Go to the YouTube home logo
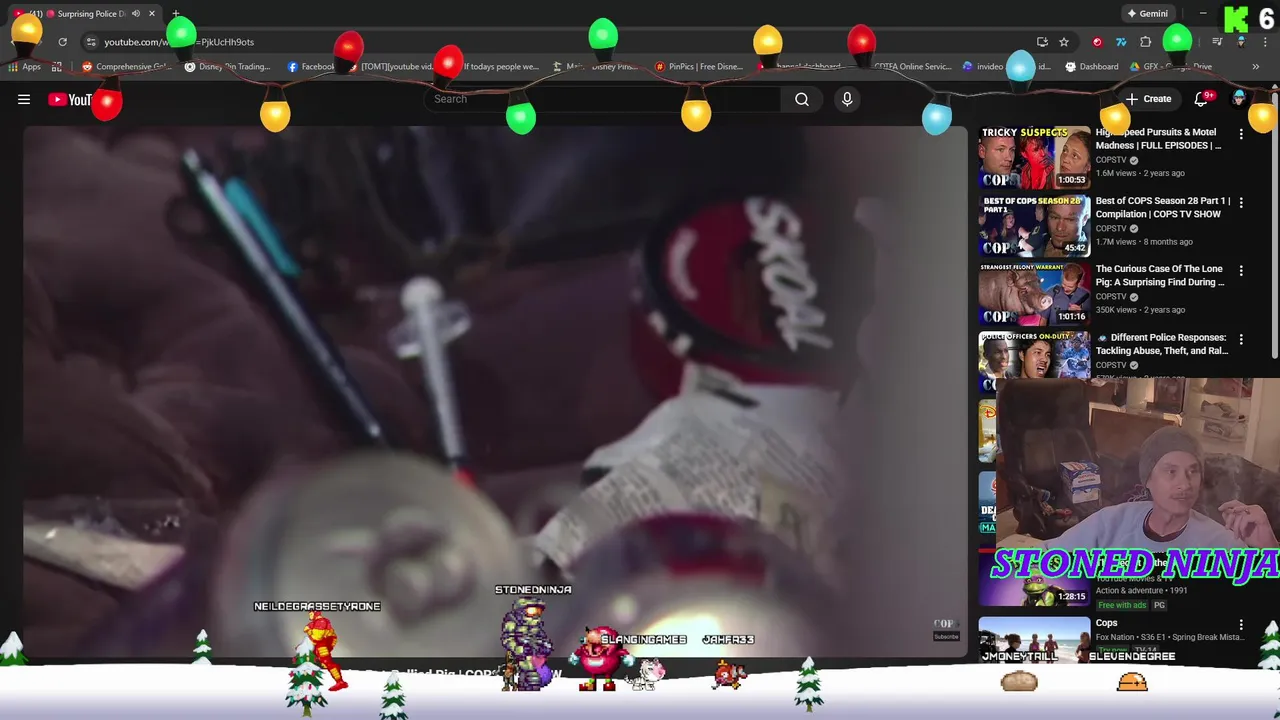The height and width of the screenshot is (720, 1280). [69, 99]
